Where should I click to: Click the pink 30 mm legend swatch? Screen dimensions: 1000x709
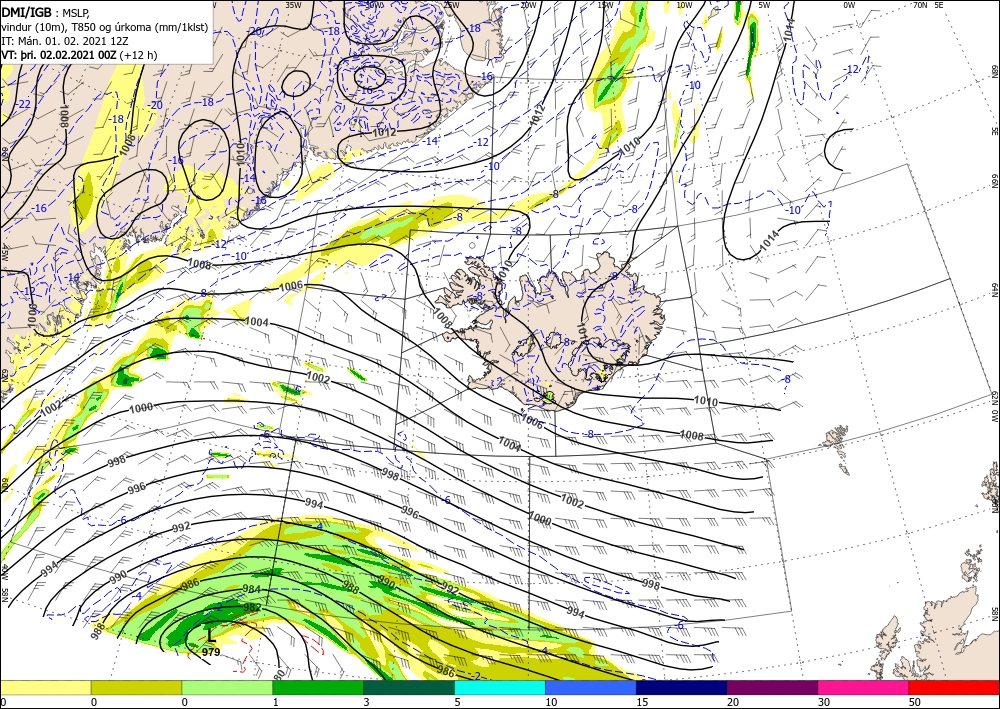click(x=863, y=687)
